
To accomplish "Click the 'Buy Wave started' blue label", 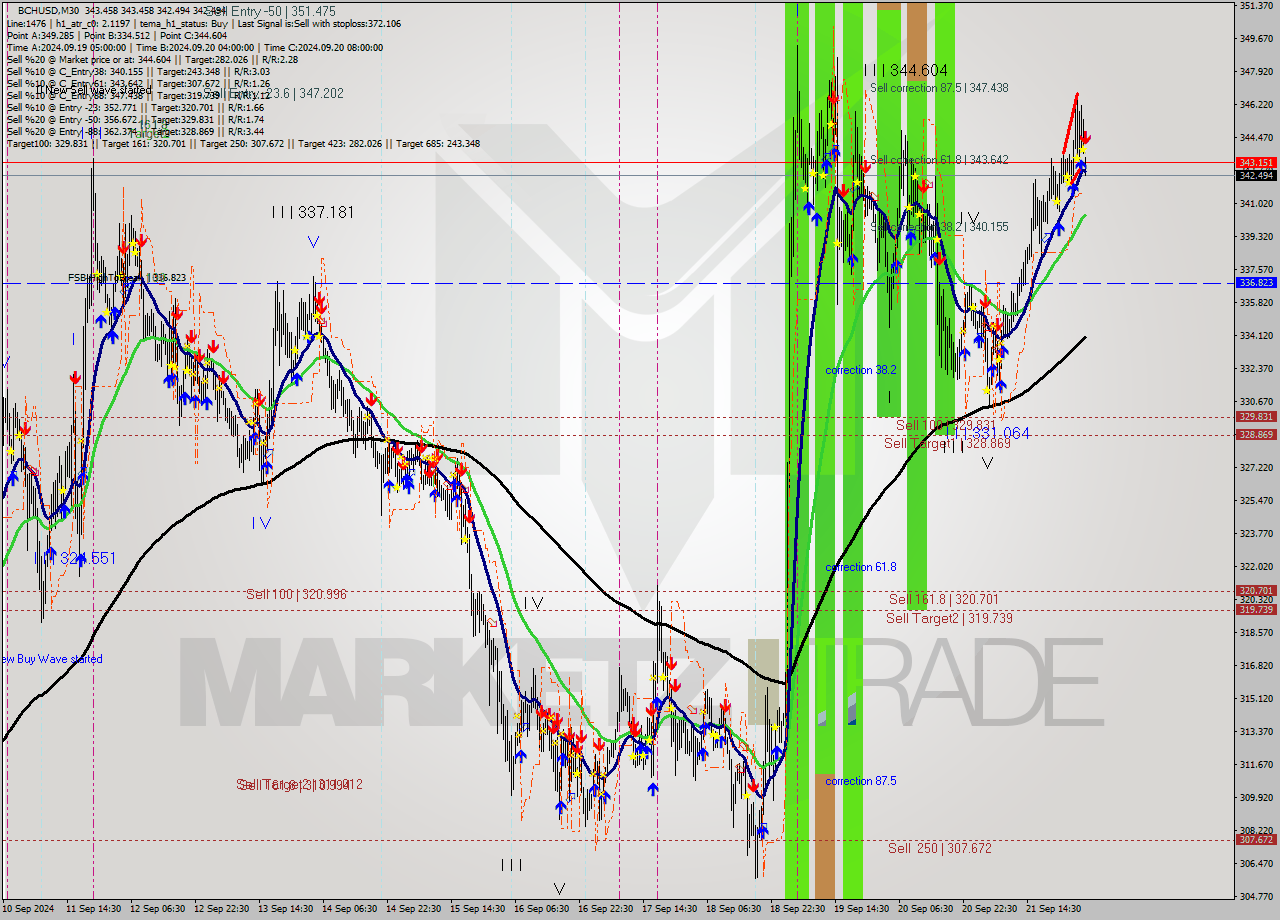I will coord(53,659).
